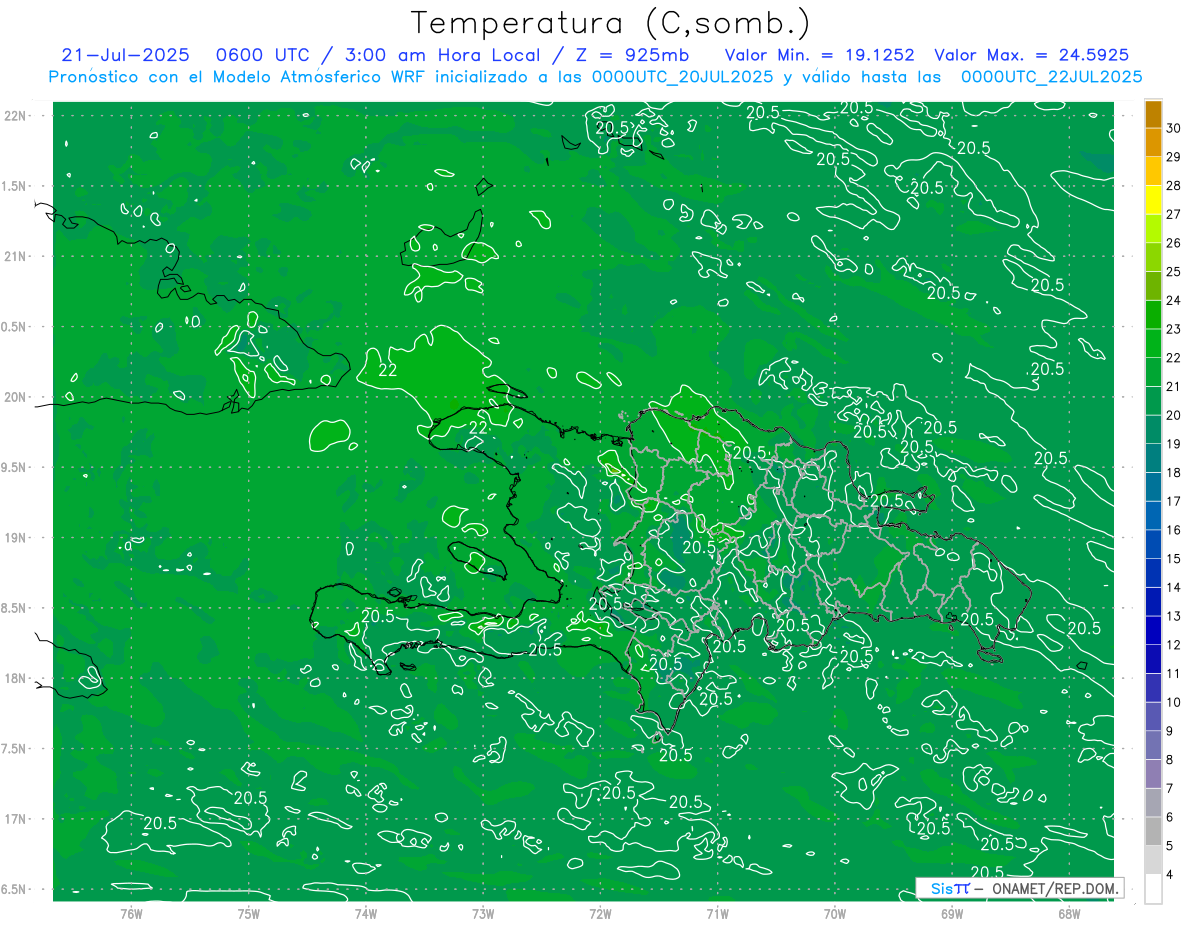Click the '28' color scale label
The image size is (1200, 927).
1174,186
